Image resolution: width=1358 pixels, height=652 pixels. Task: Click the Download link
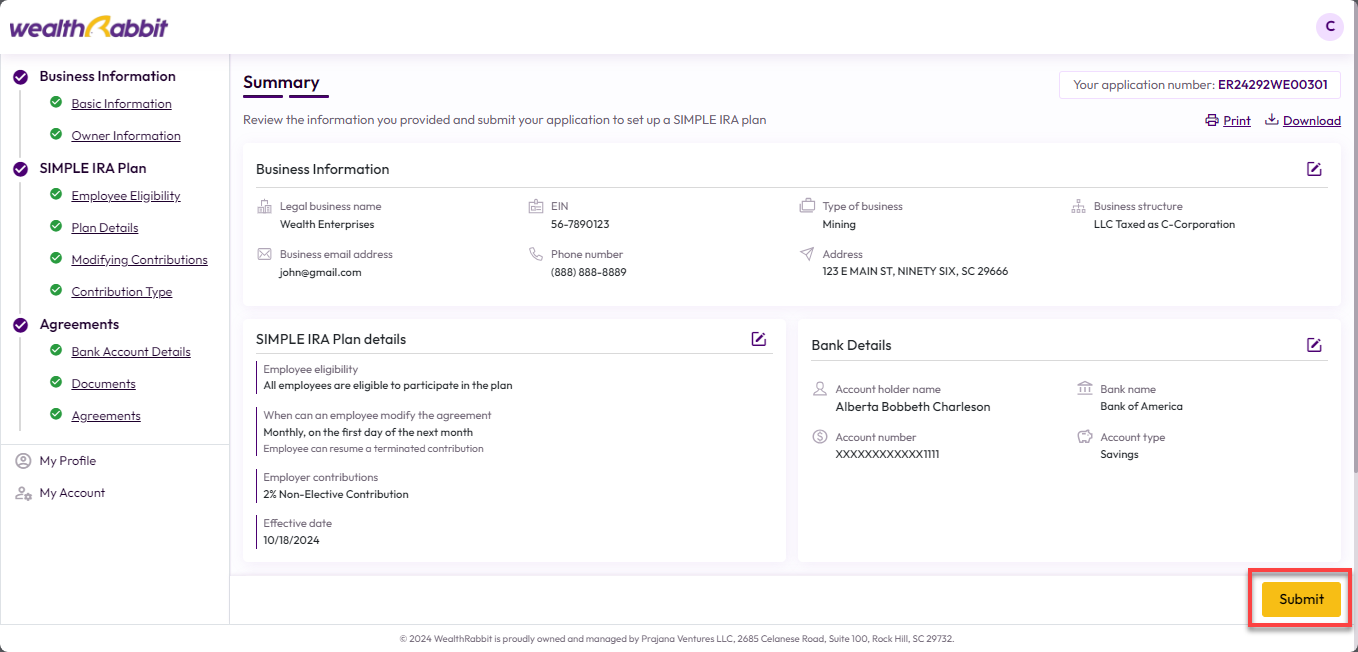(x=1312, y=121)
